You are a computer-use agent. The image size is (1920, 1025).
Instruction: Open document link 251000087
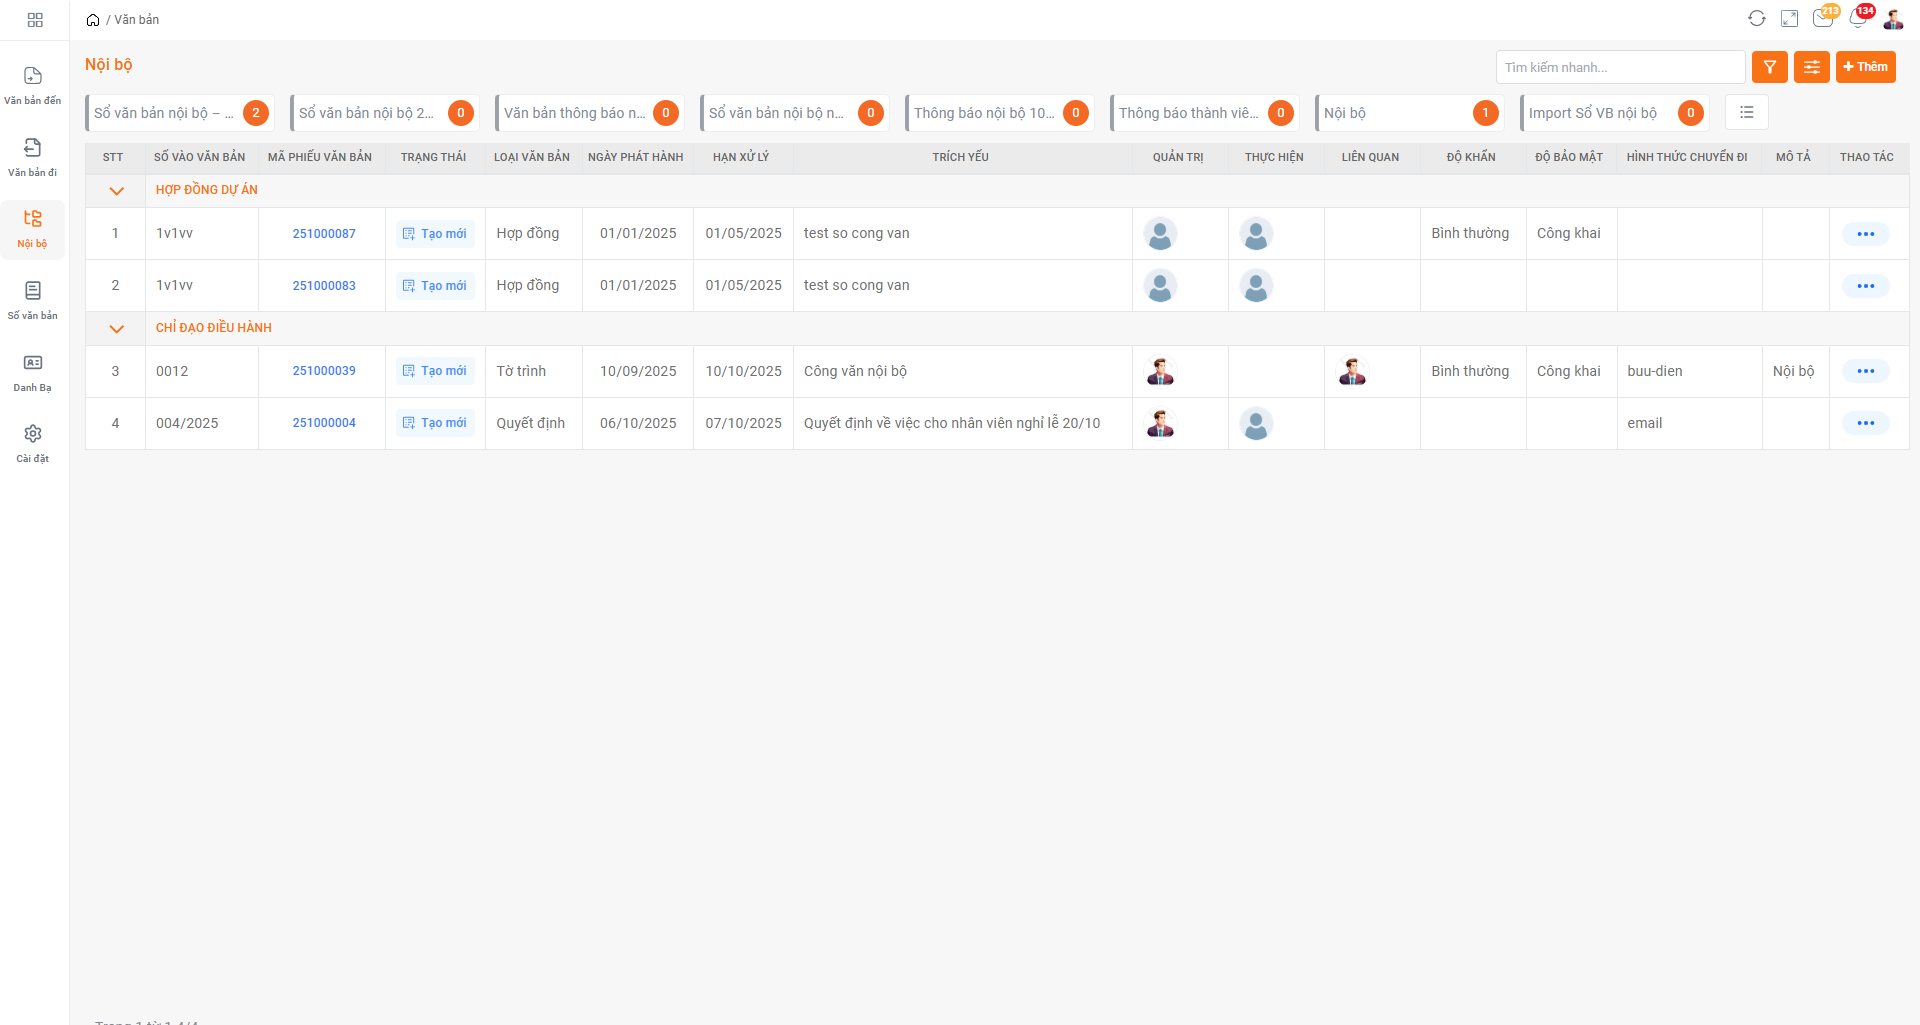(324, 234)
